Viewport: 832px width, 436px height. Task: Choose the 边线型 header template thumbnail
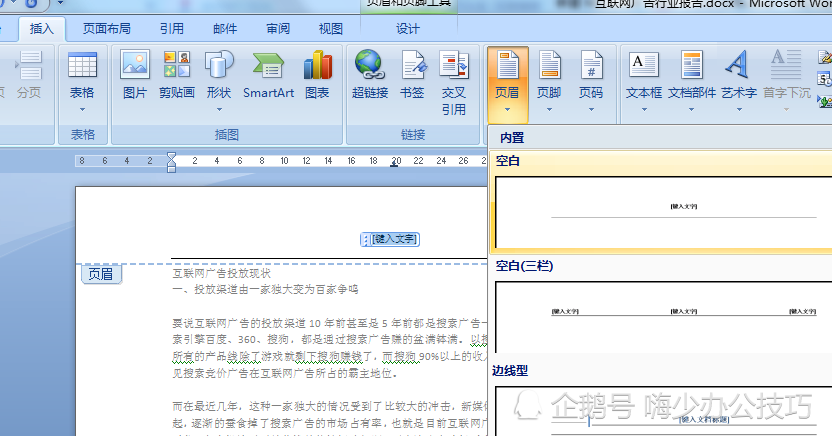click(x=663, y=411)
